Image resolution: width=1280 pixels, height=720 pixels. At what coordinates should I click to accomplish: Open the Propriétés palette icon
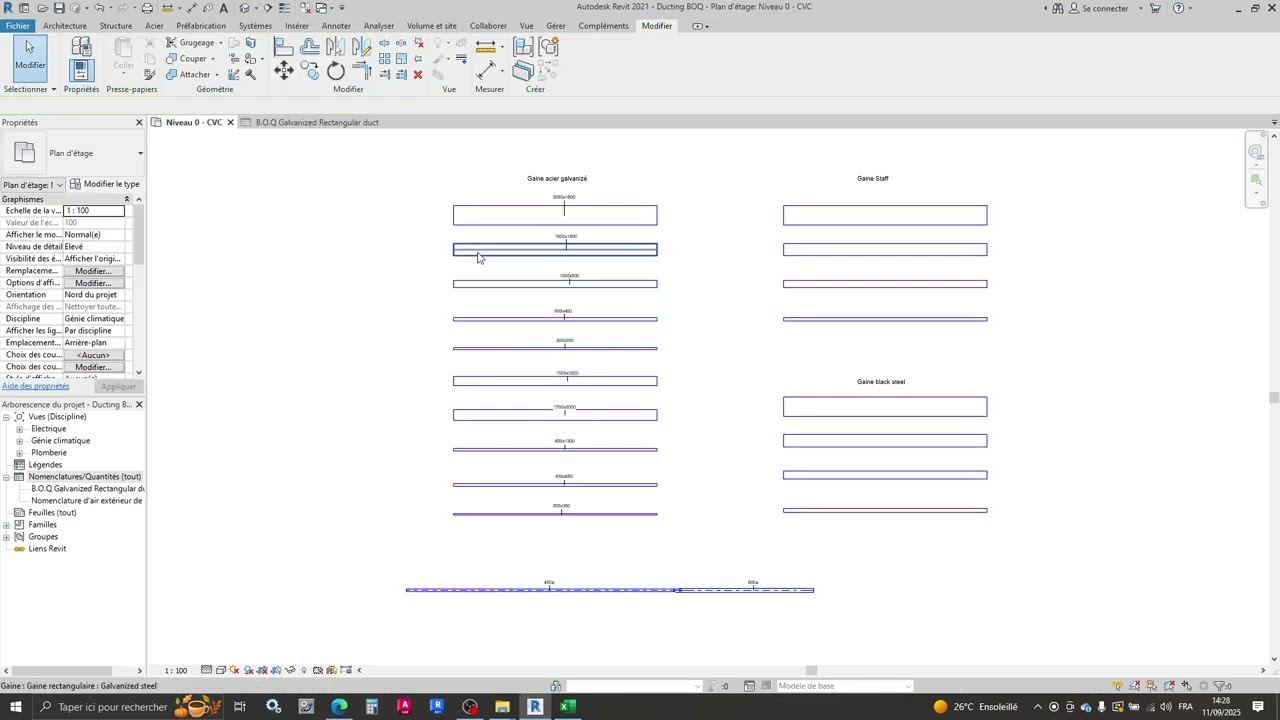(81, 70)
